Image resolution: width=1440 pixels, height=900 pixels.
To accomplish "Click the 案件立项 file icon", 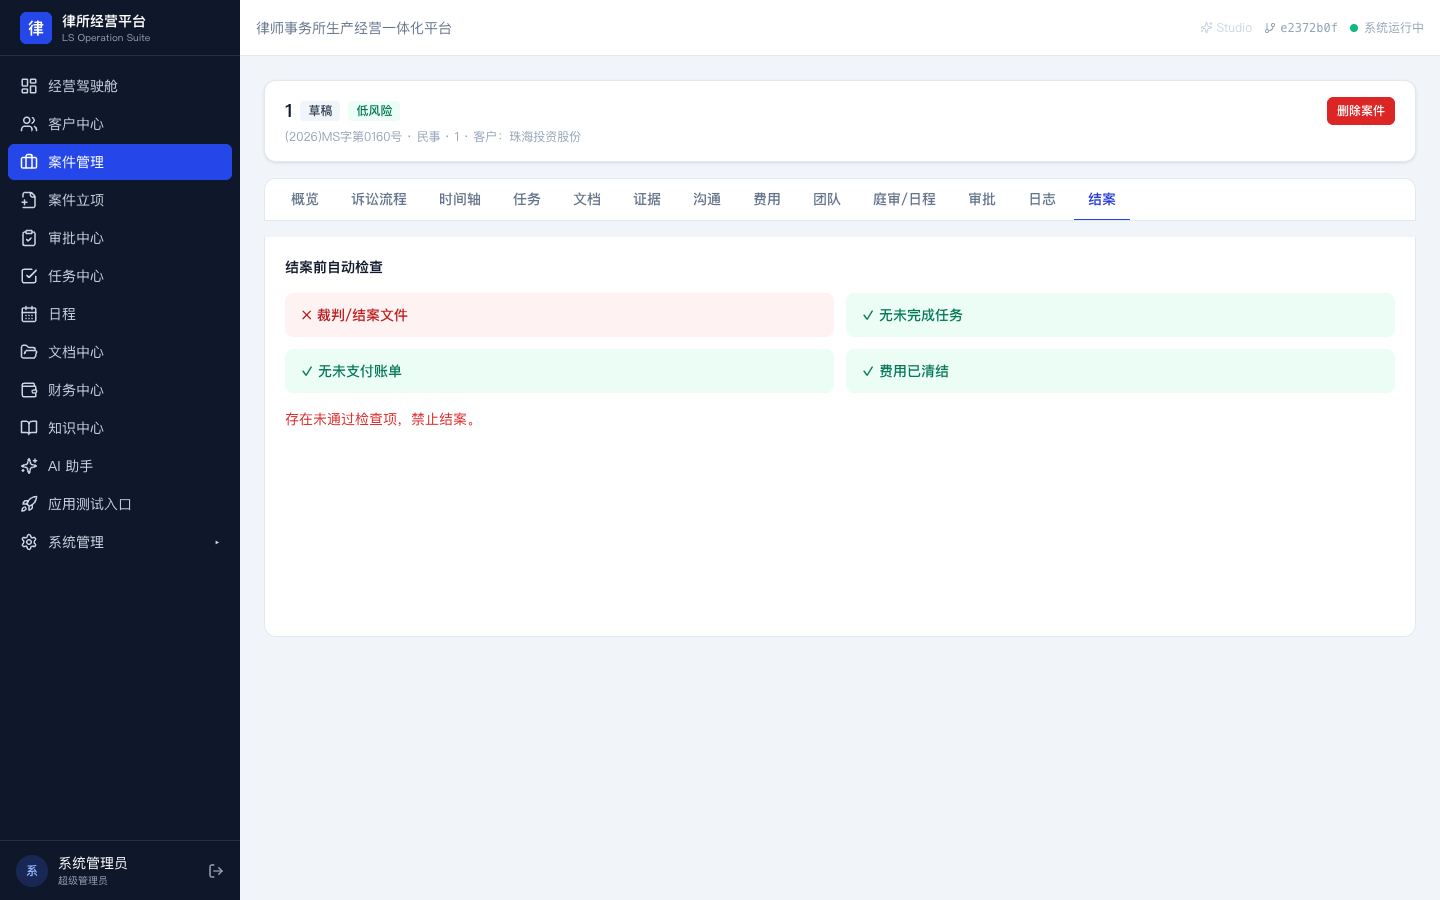I will click(x=29, y=200).
